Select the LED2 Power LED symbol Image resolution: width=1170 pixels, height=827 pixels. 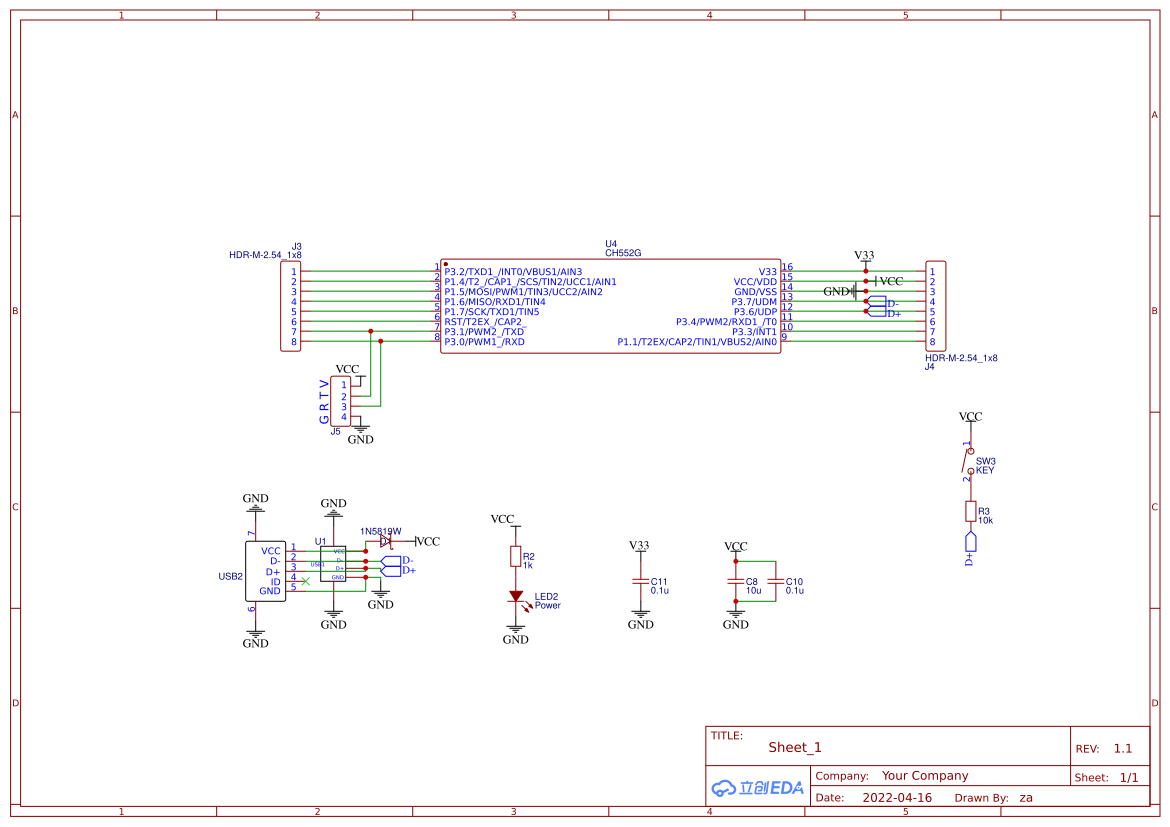(516, 596)
